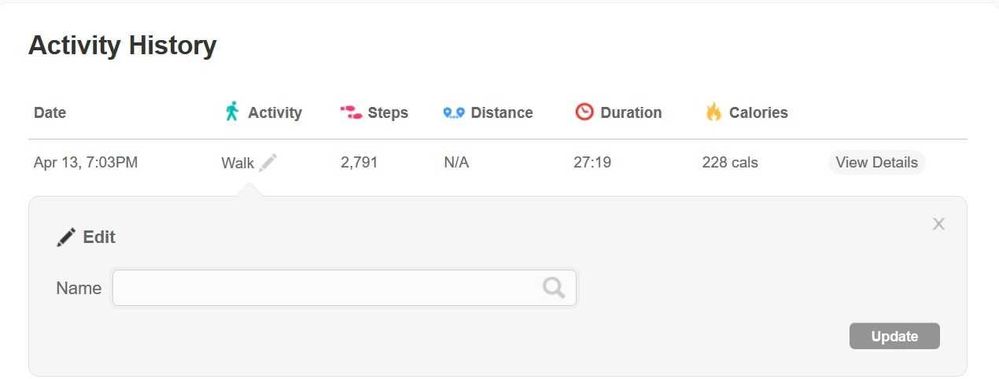Click the walking figure Activity icon
The width and height of the screenshot is (999, 379).
[x=232, y=111]
